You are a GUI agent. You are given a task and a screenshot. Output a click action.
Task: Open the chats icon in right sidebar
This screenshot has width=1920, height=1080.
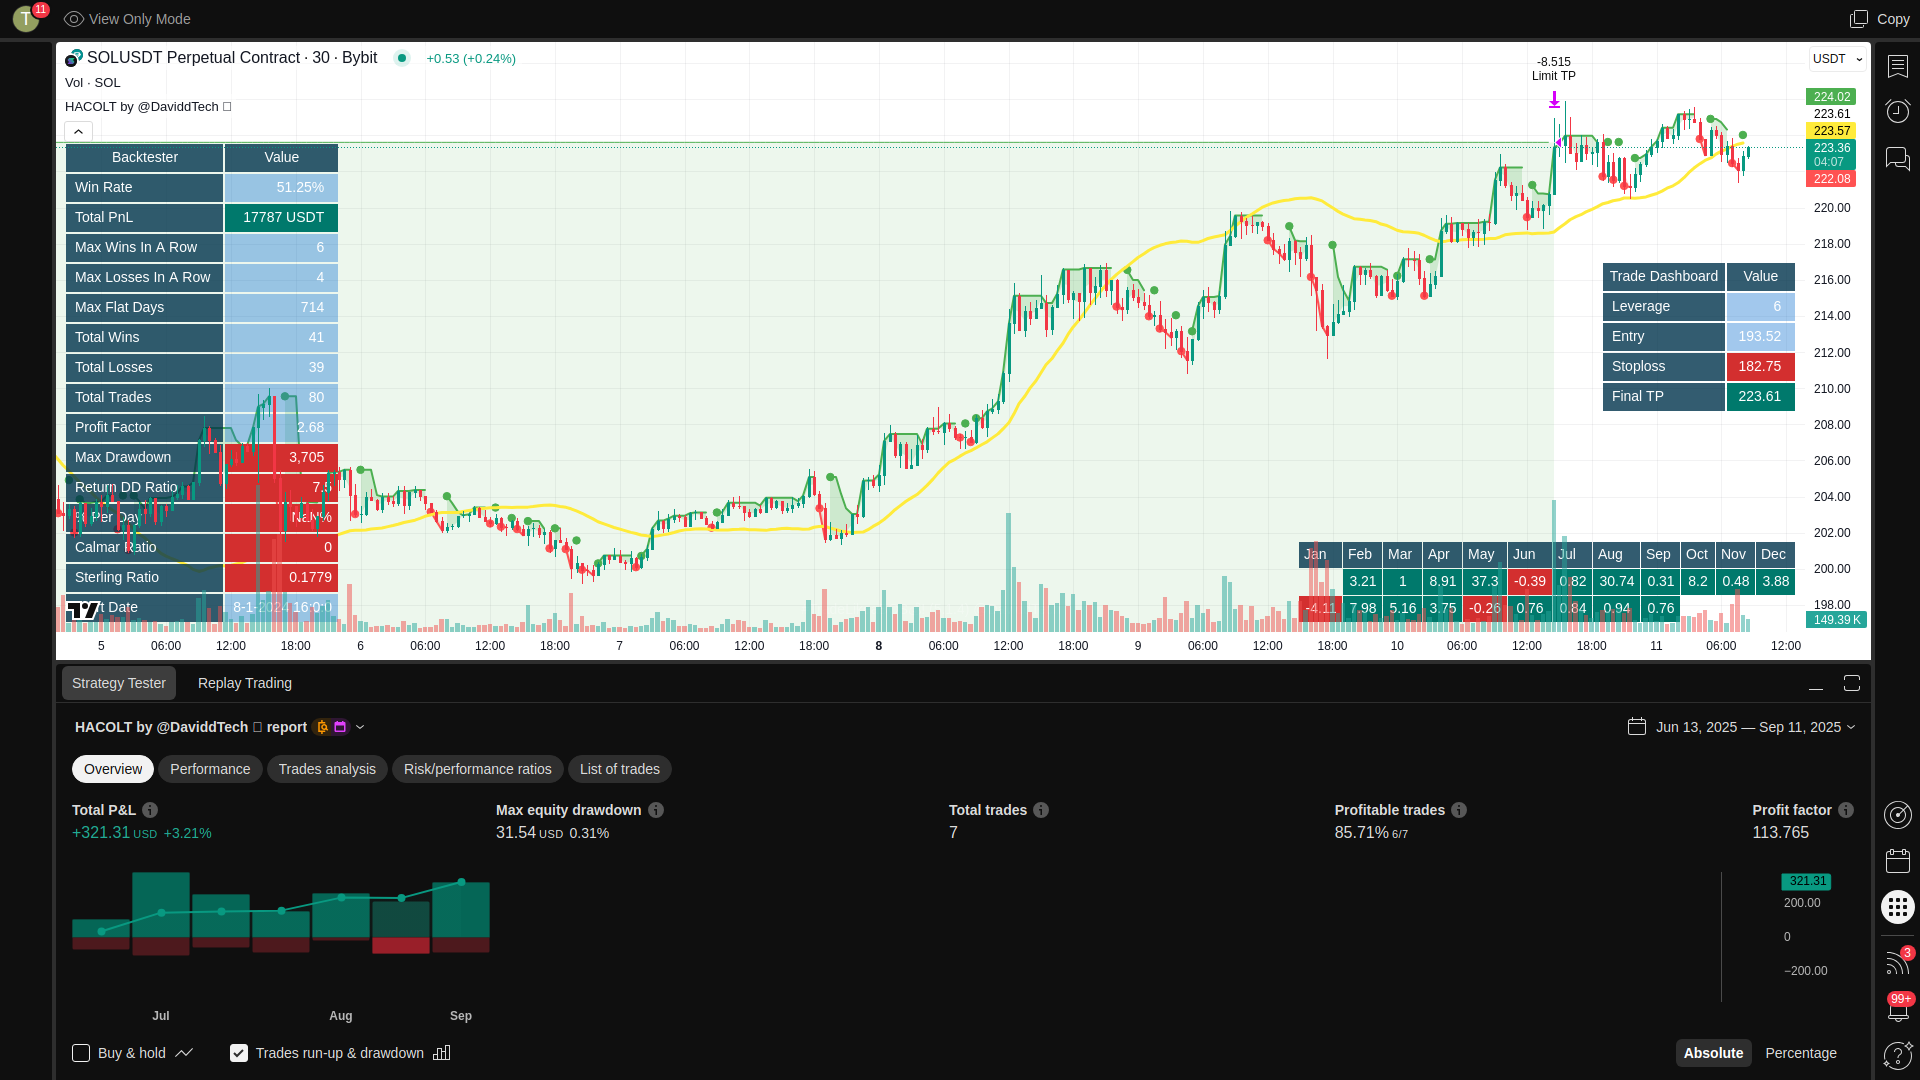pos(1897,158)
